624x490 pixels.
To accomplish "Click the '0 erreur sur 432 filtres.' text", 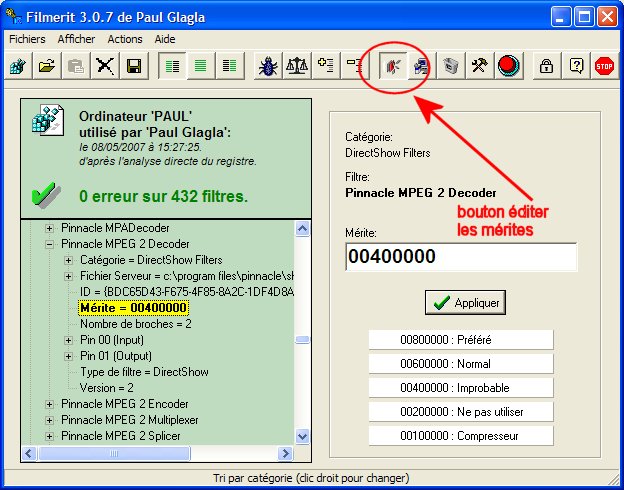I will pyautogui.click(x=164, y=196).
